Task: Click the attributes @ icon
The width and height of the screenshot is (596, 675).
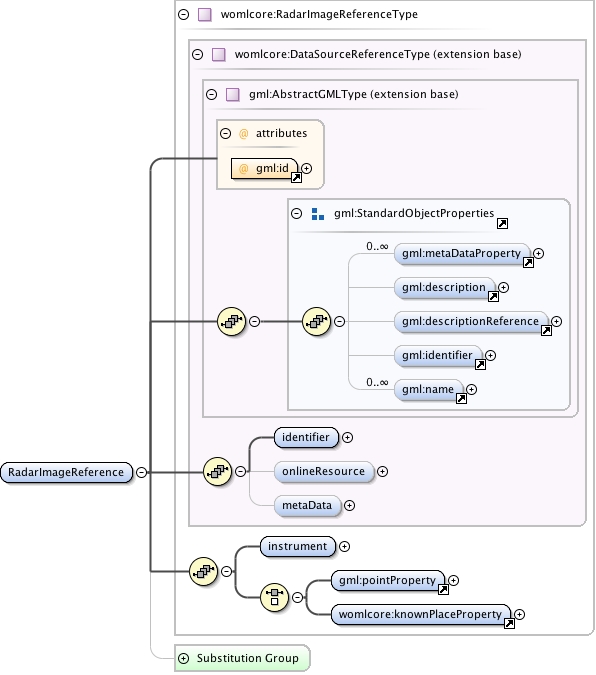Action: [x=243, y=134]
